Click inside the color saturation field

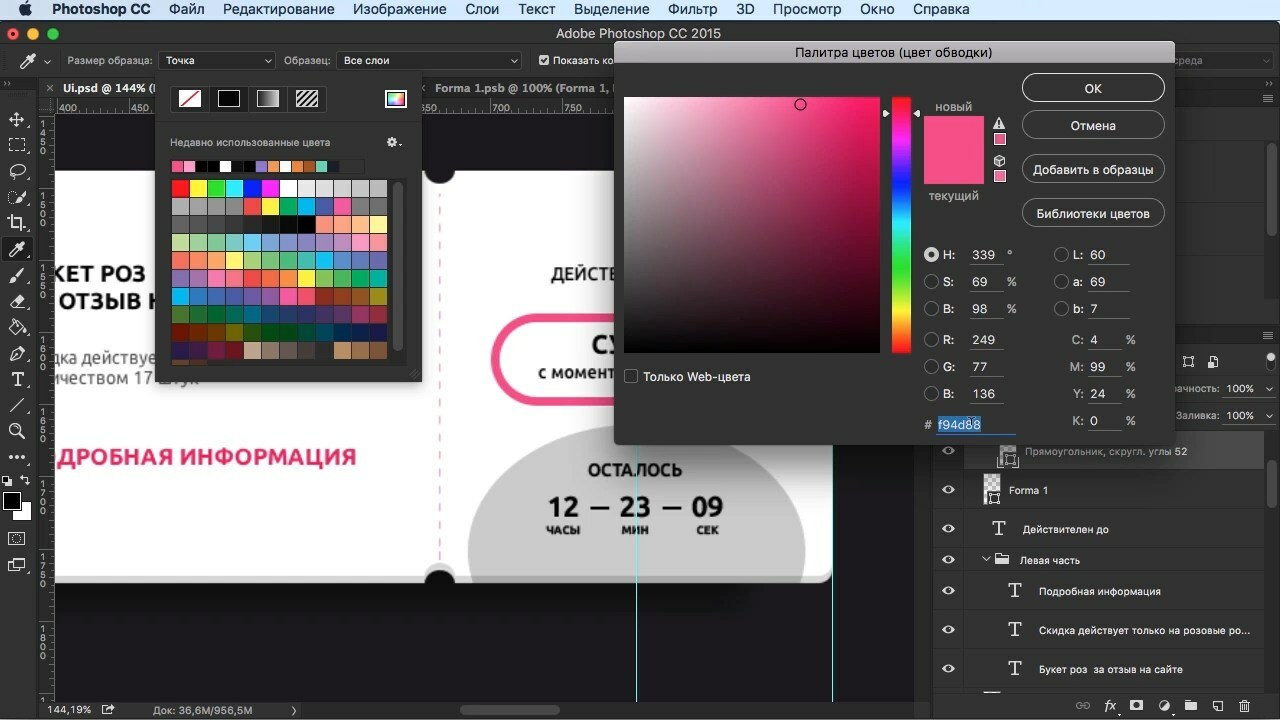(x=752, y=225)
